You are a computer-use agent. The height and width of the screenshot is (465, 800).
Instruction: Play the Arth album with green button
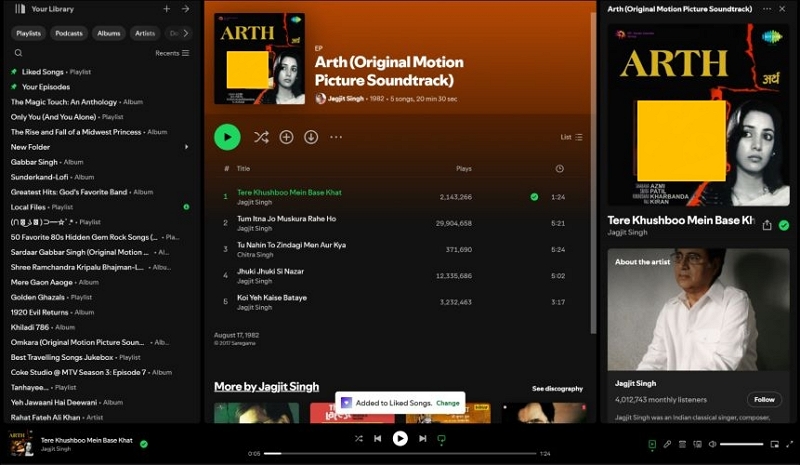click(x=227, y=137)
